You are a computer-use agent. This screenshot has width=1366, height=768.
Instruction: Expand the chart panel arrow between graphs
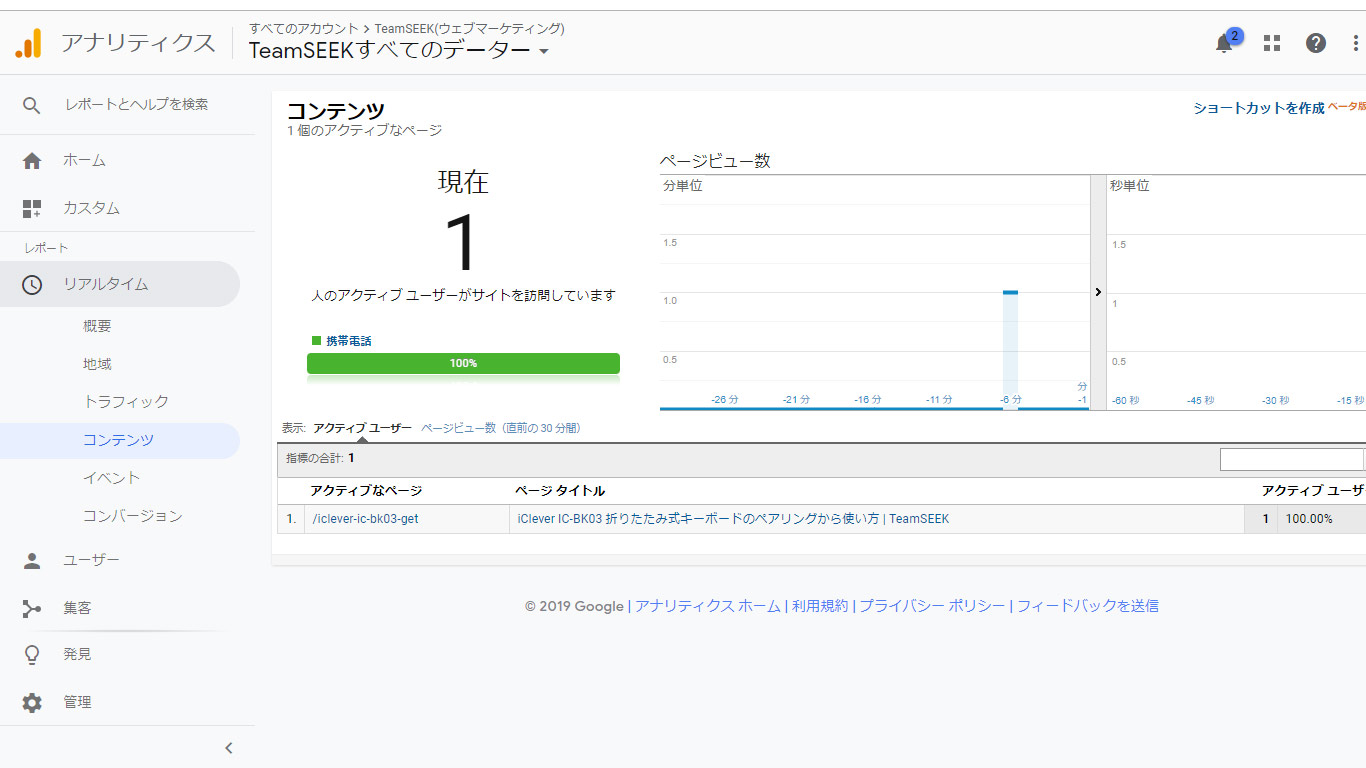point(1098,292)
